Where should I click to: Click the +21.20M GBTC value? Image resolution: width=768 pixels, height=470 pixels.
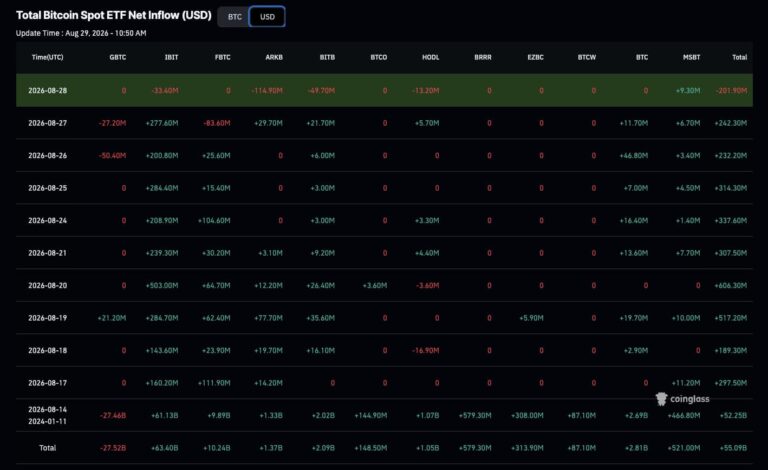tap(112, 318)
